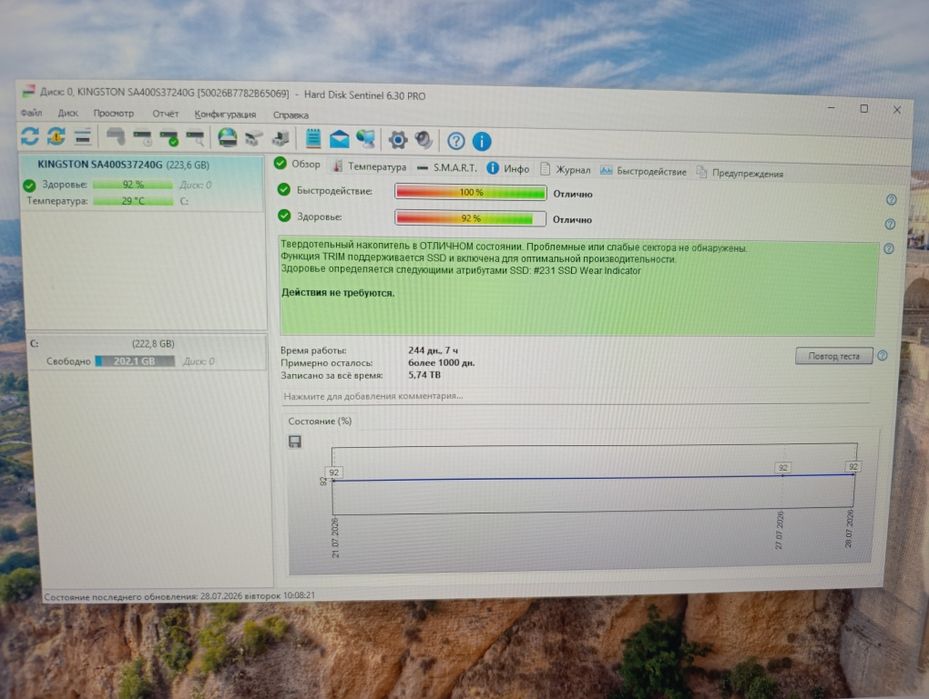Open the Диск menu
Viewport: 929px width, 699px height.
(x=68, y=113)
